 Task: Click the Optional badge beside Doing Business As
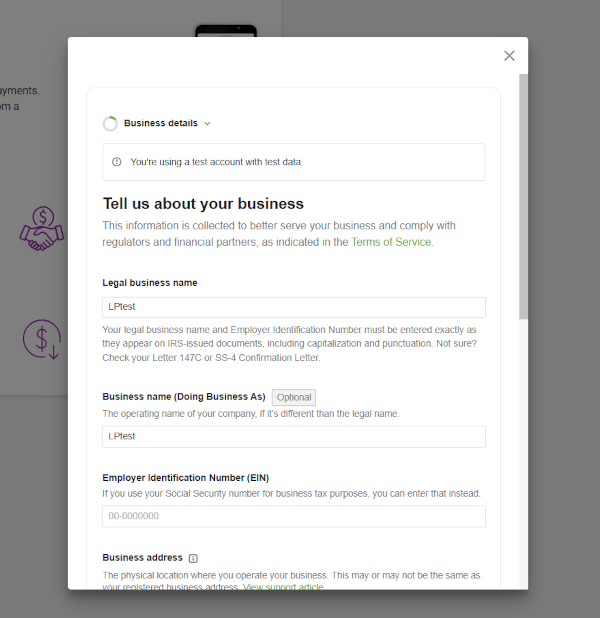tap(294, 397)
